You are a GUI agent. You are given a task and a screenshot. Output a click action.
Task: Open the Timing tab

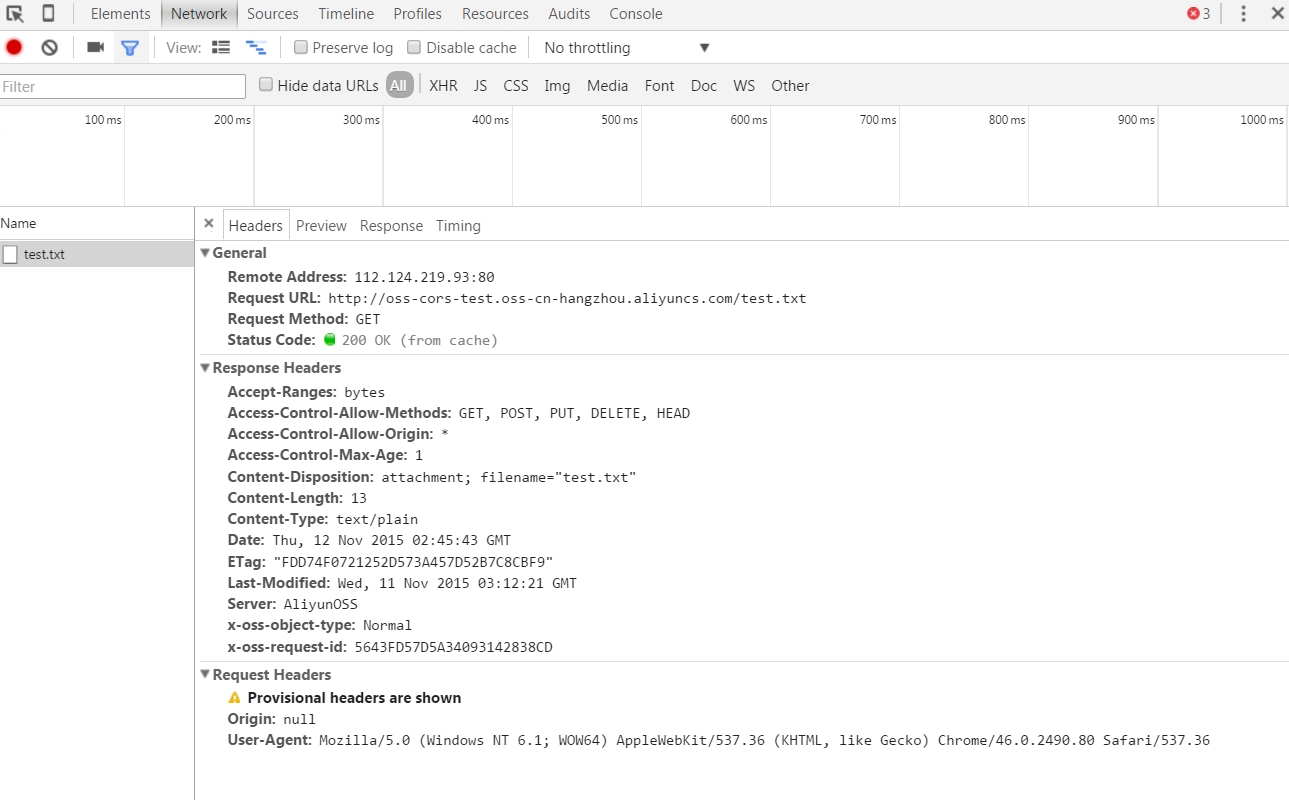458,226
